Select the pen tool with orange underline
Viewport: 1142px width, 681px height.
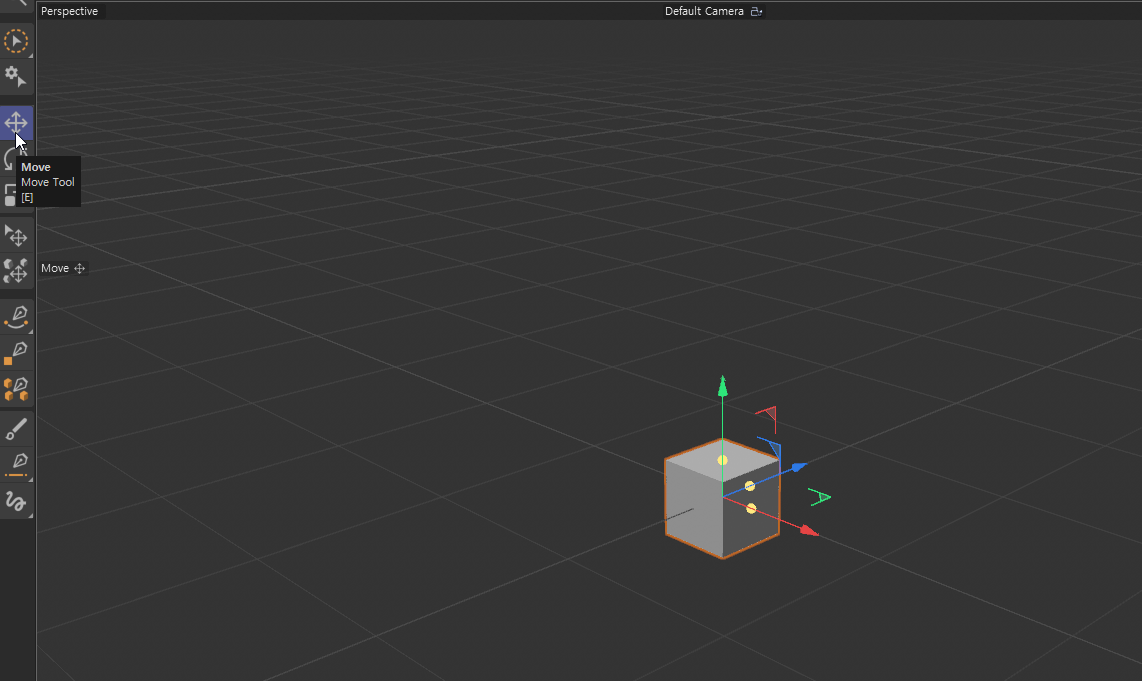[x=16, y=465]
